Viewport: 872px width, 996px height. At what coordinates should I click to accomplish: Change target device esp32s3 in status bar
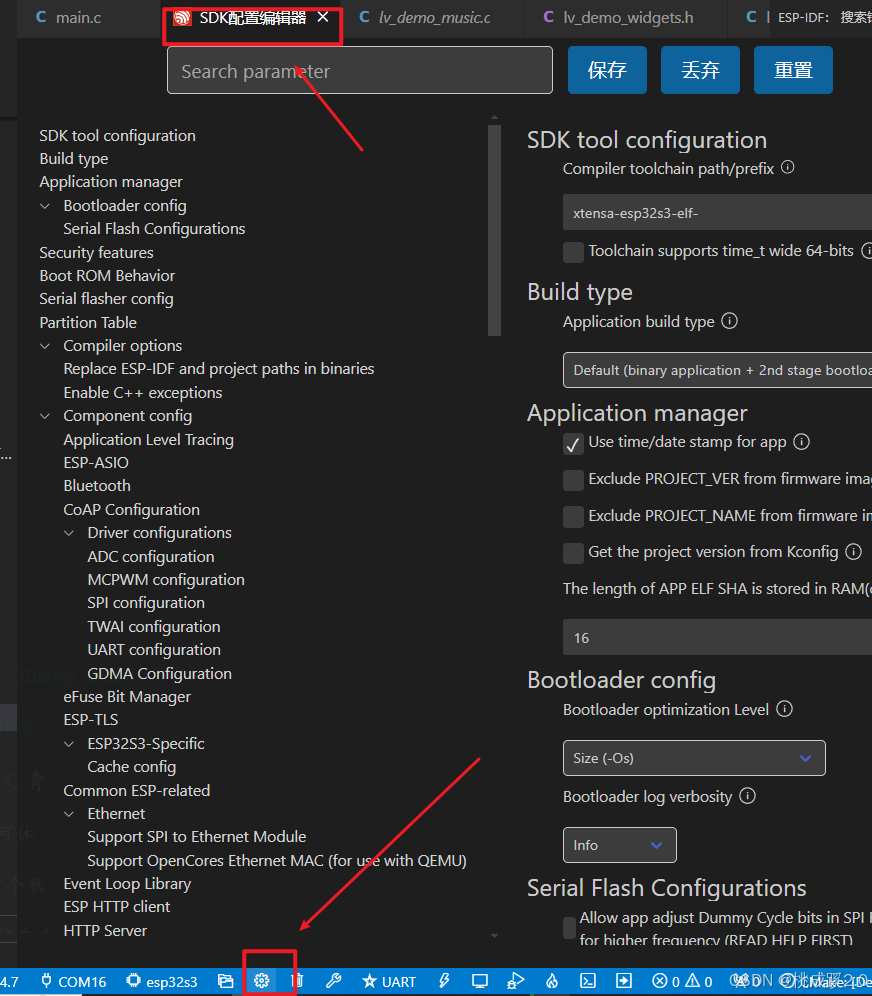[162, 981]
